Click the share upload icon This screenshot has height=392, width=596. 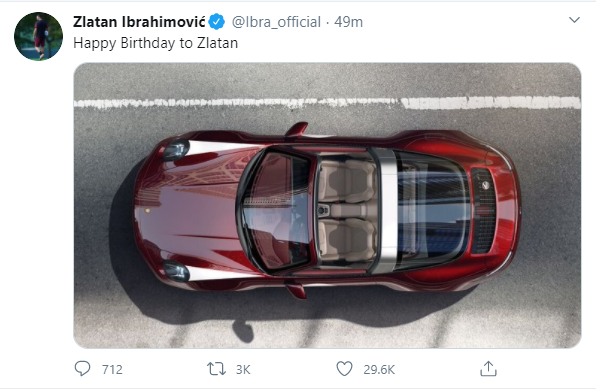(x=488, y=369)
